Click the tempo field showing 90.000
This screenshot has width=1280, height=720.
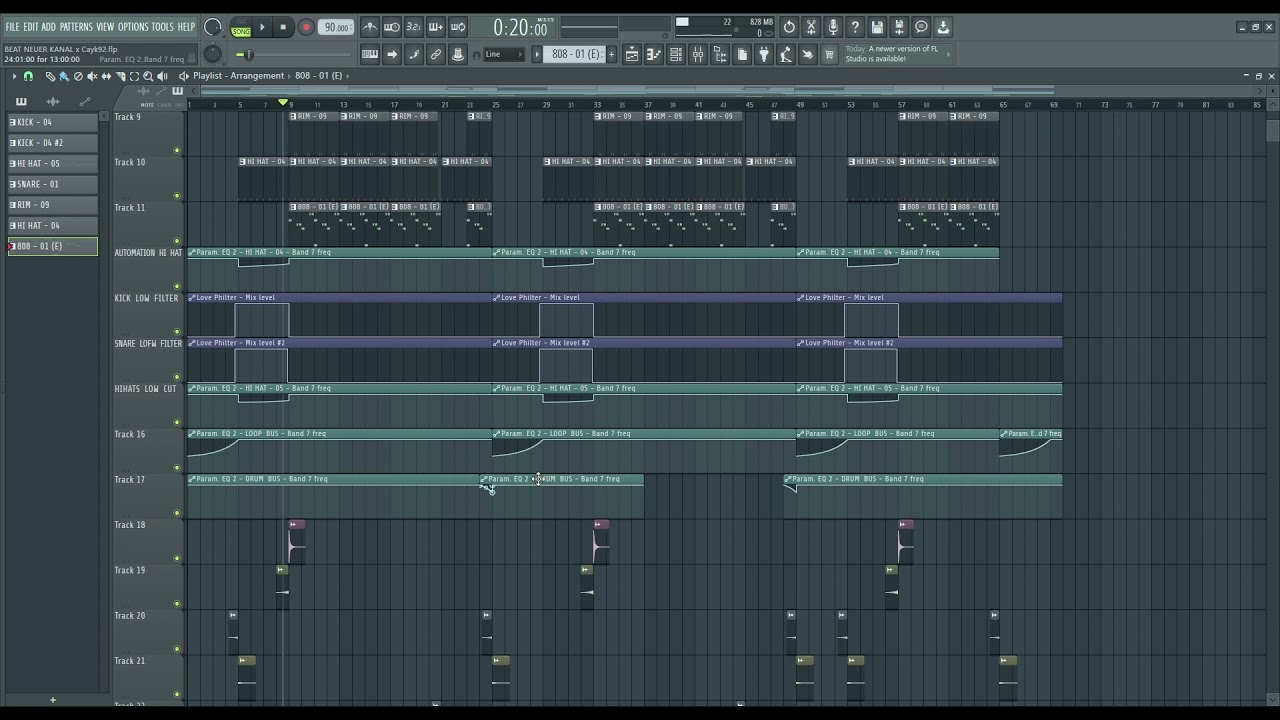tap(337, 28)
